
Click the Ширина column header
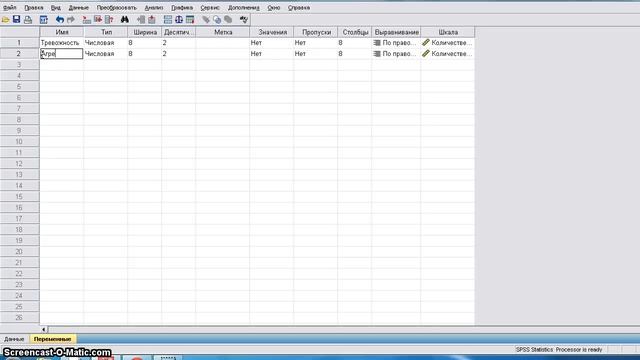(x=145, y=32)
